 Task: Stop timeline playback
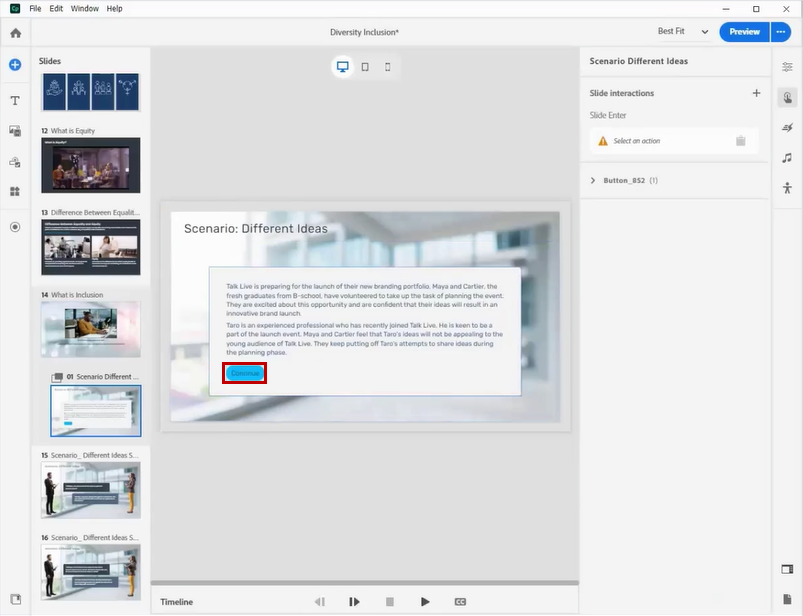point(389,602)
